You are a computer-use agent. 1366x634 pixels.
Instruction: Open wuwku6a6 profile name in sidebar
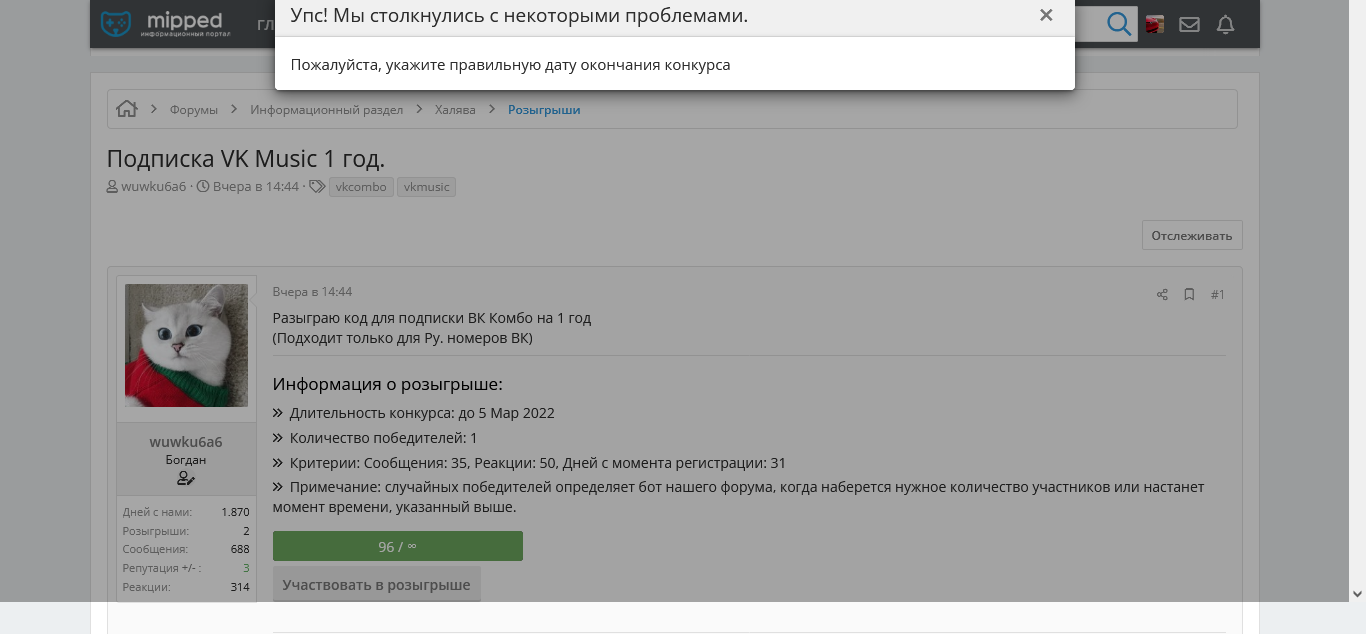coord(186,442)
